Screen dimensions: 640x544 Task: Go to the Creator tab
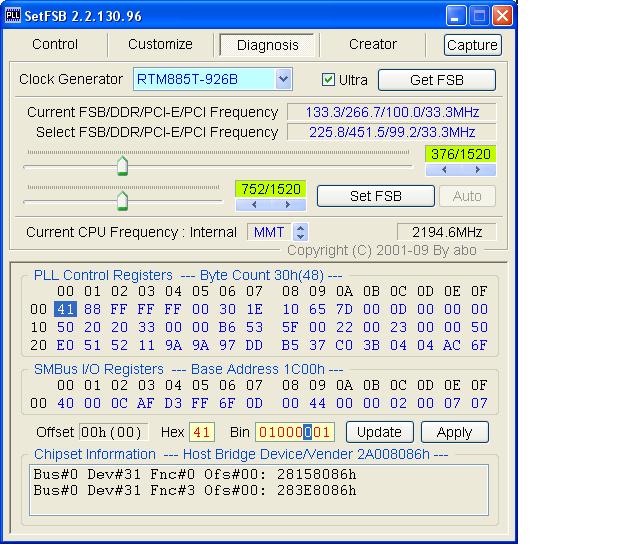(373, 44)
